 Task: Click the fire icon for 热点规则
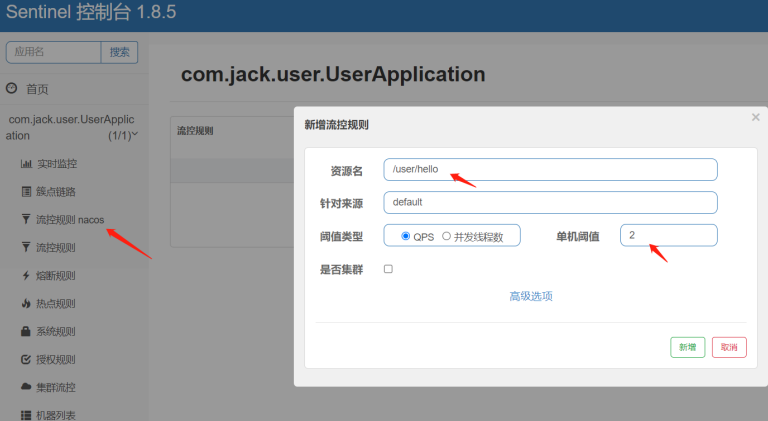coord(26,303)
